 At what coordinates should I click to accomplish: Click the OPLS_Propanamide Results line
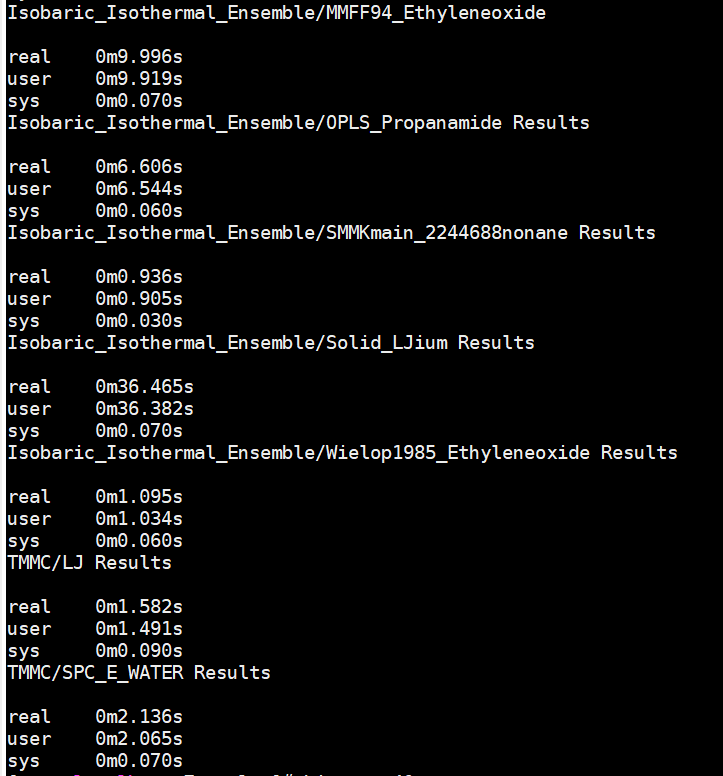click(x=298, y=123)
